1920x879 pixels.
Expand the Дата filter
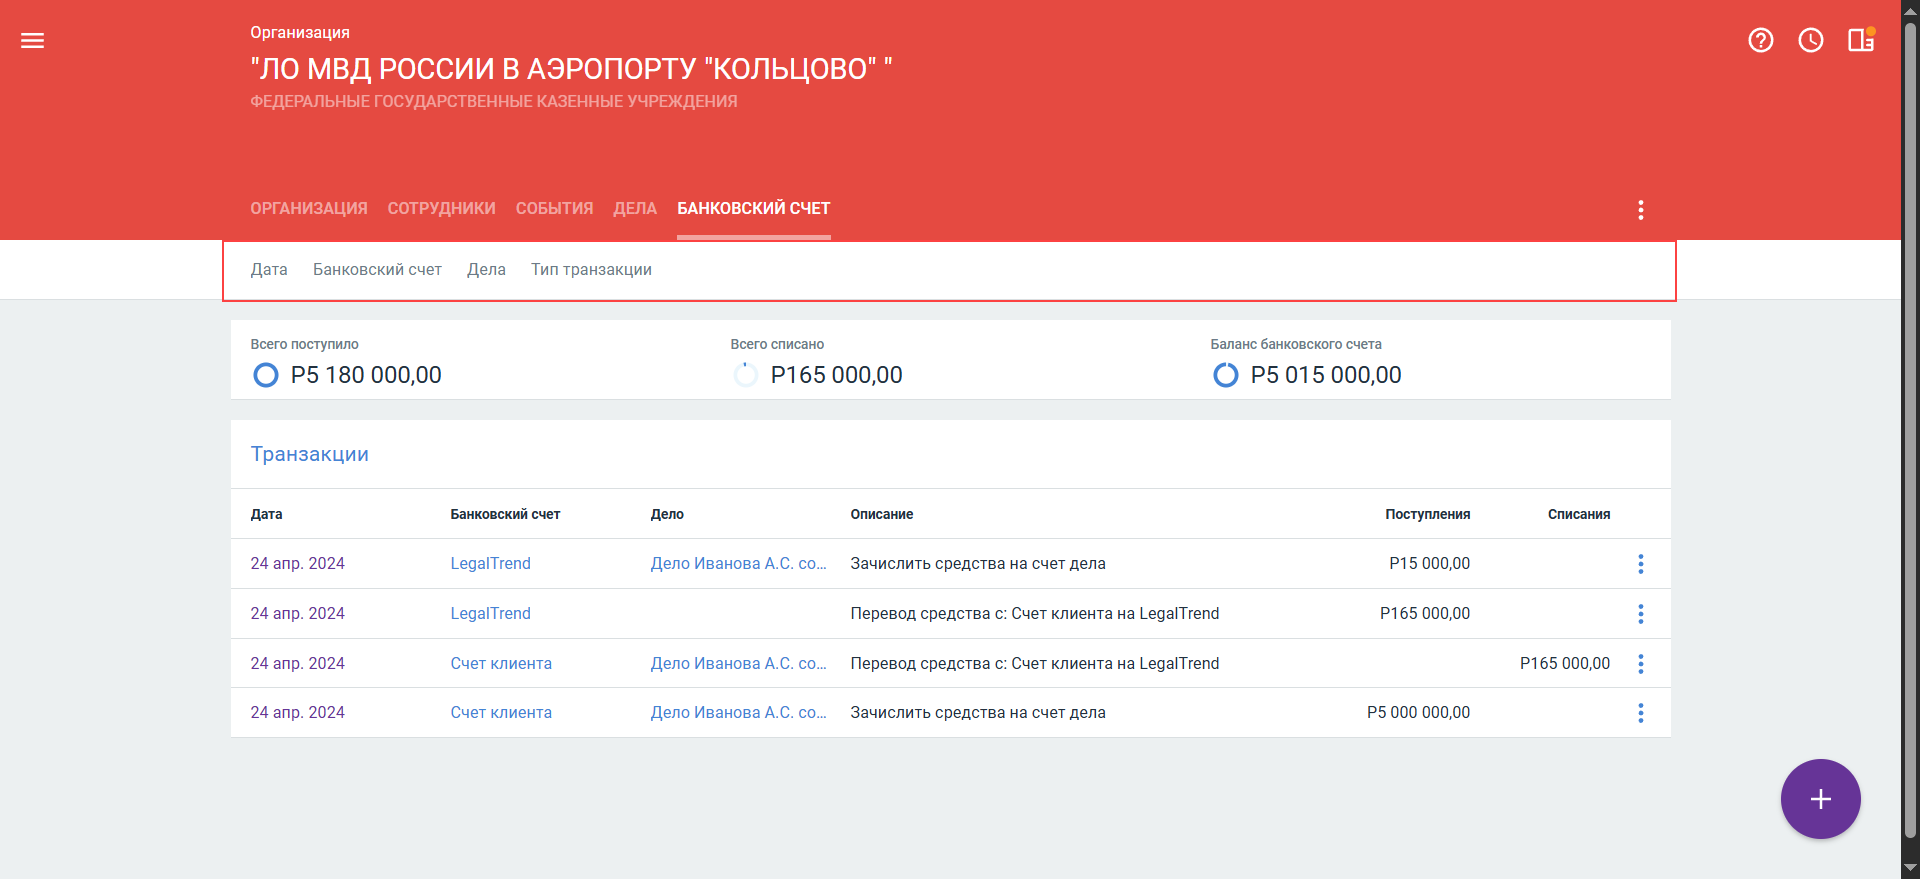269,270
